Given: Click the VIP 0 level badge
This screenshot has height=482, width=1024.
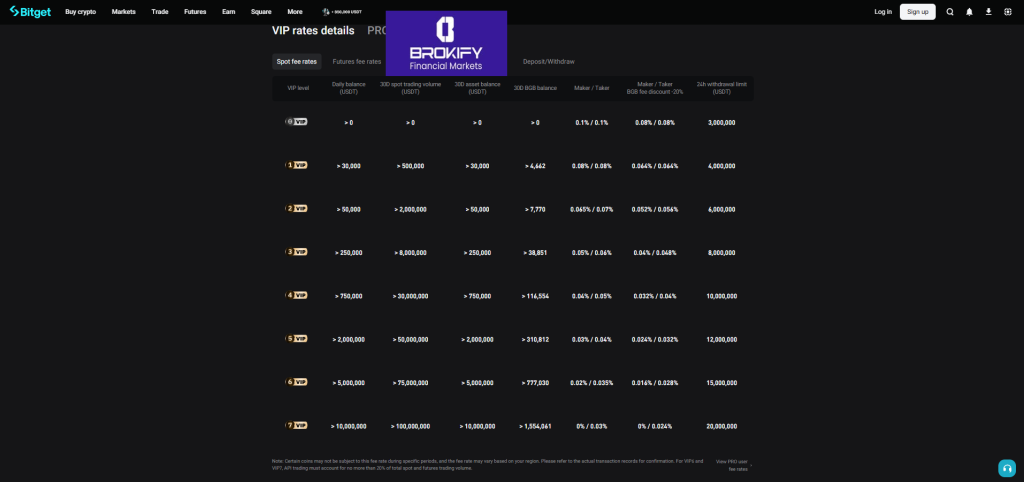Looking at the screenshot, I should coord(297,122).
